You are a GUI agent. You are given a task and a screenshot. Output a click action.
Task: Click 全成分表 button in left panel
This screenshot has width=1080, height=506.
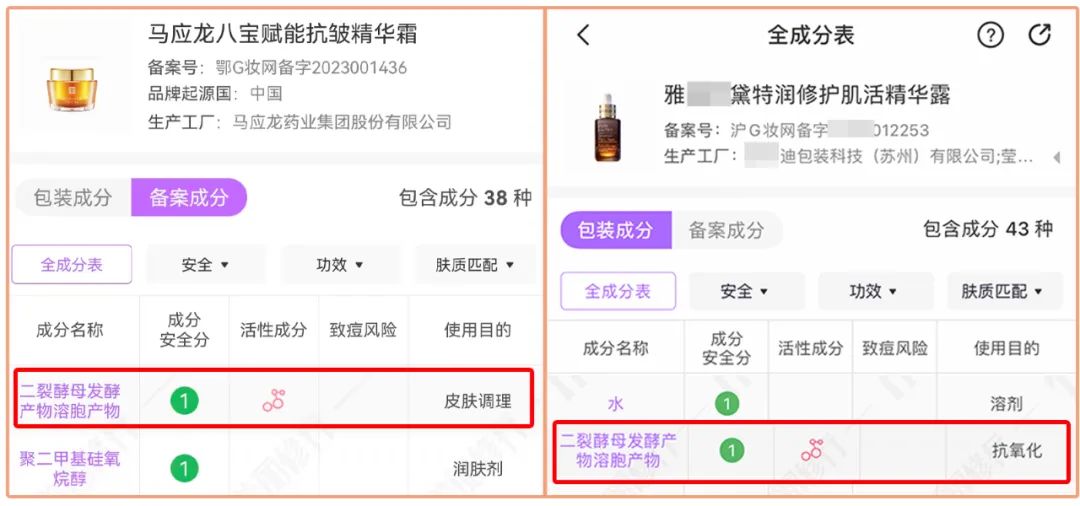tap(72, 264)
